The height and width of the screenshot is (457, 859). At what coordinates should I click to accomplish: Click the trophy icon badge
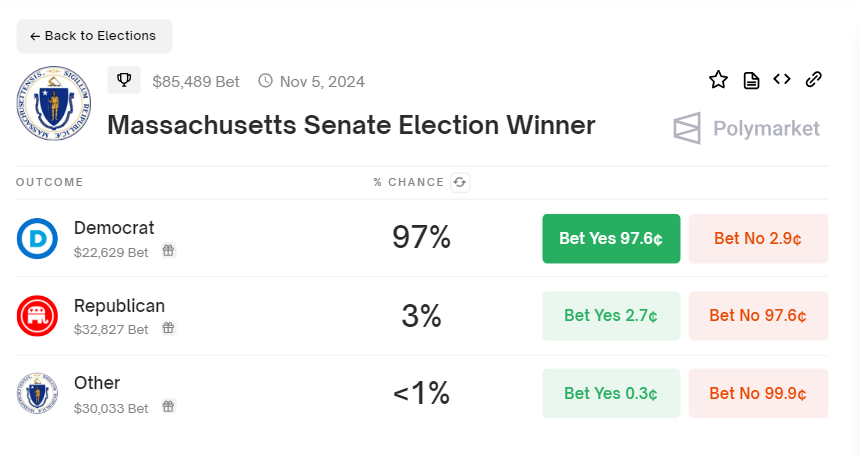coord(124,80)
